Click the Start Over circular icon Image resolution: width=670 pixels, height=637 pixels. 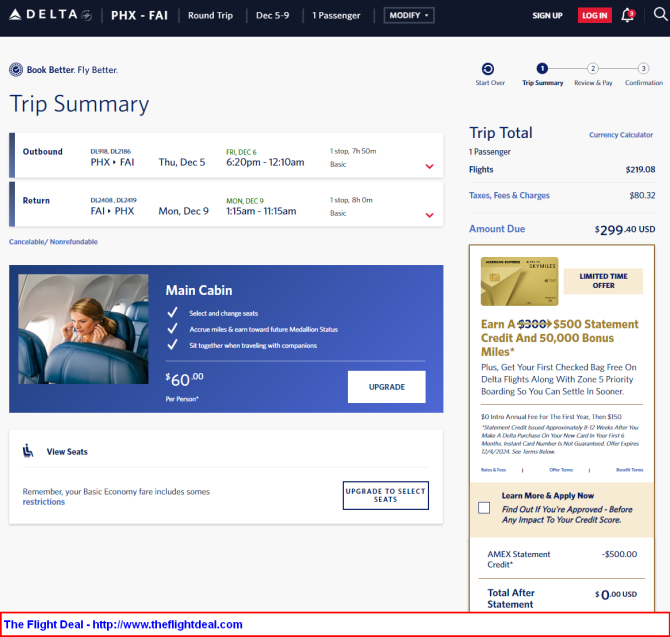pos(488,69)
